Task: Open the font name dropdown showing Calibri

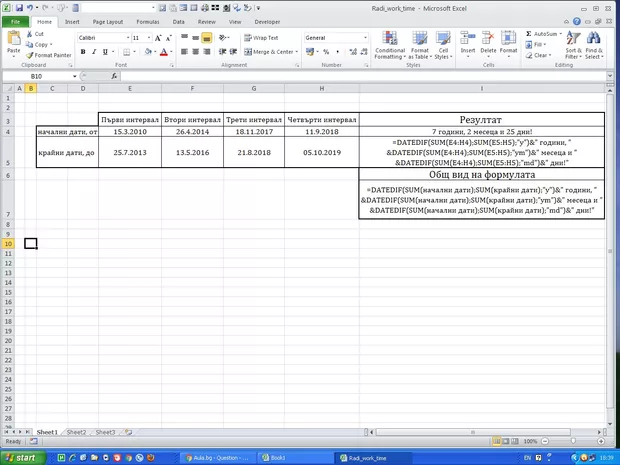Action: point(126,37)
